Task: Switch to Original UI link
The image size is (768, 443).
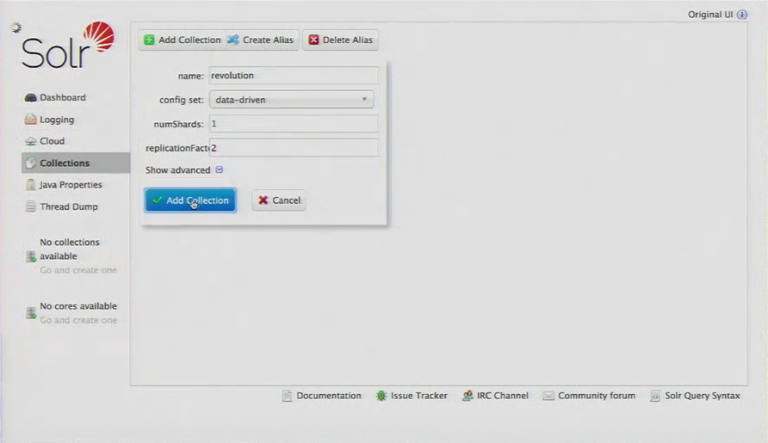Action: (x=711, y=15)
